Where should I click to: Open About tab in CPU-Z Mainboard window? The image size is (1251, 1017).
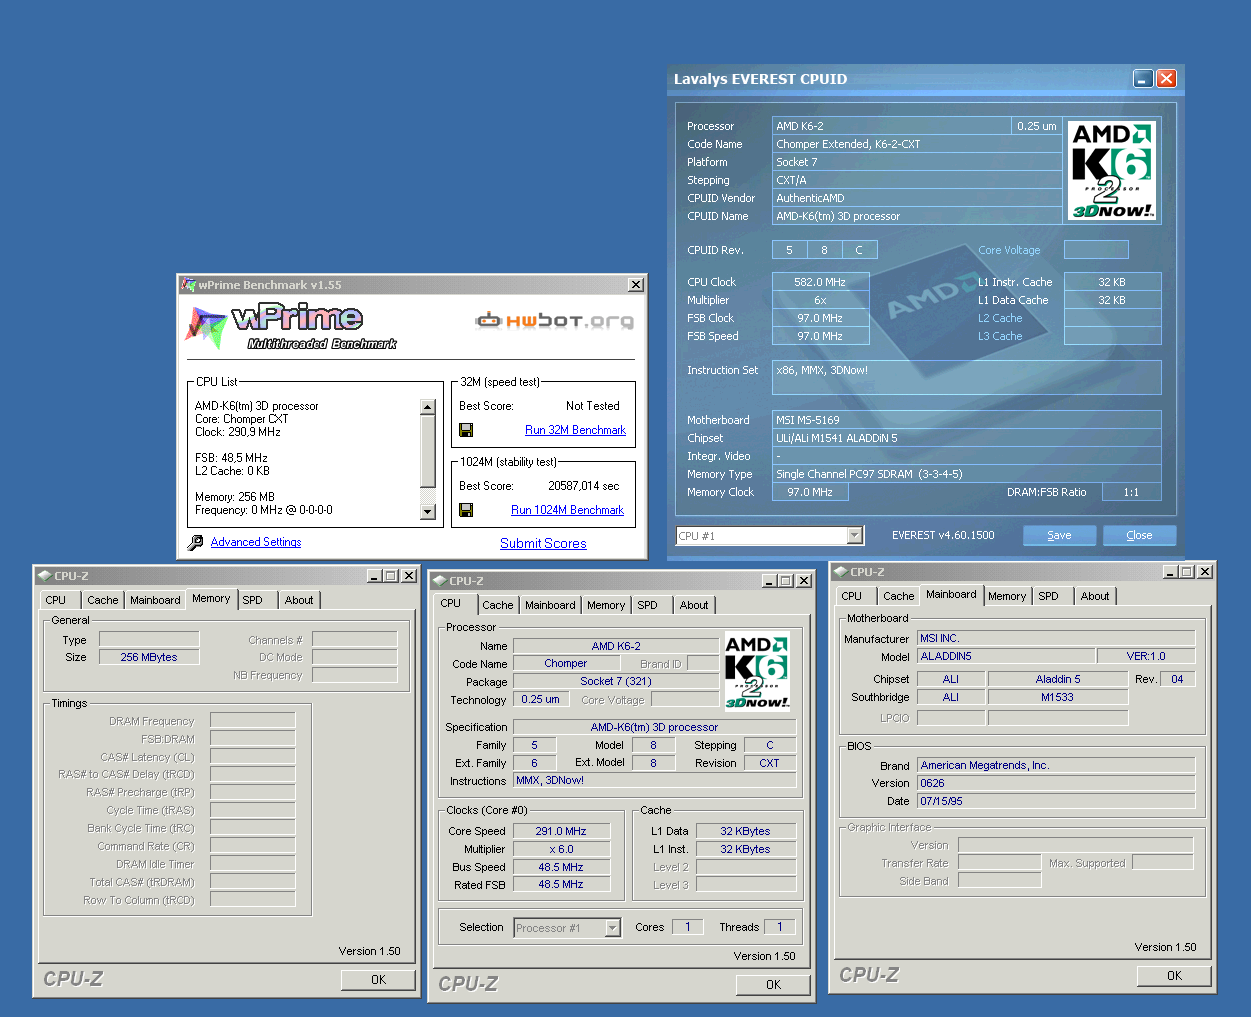(1095, 596)
